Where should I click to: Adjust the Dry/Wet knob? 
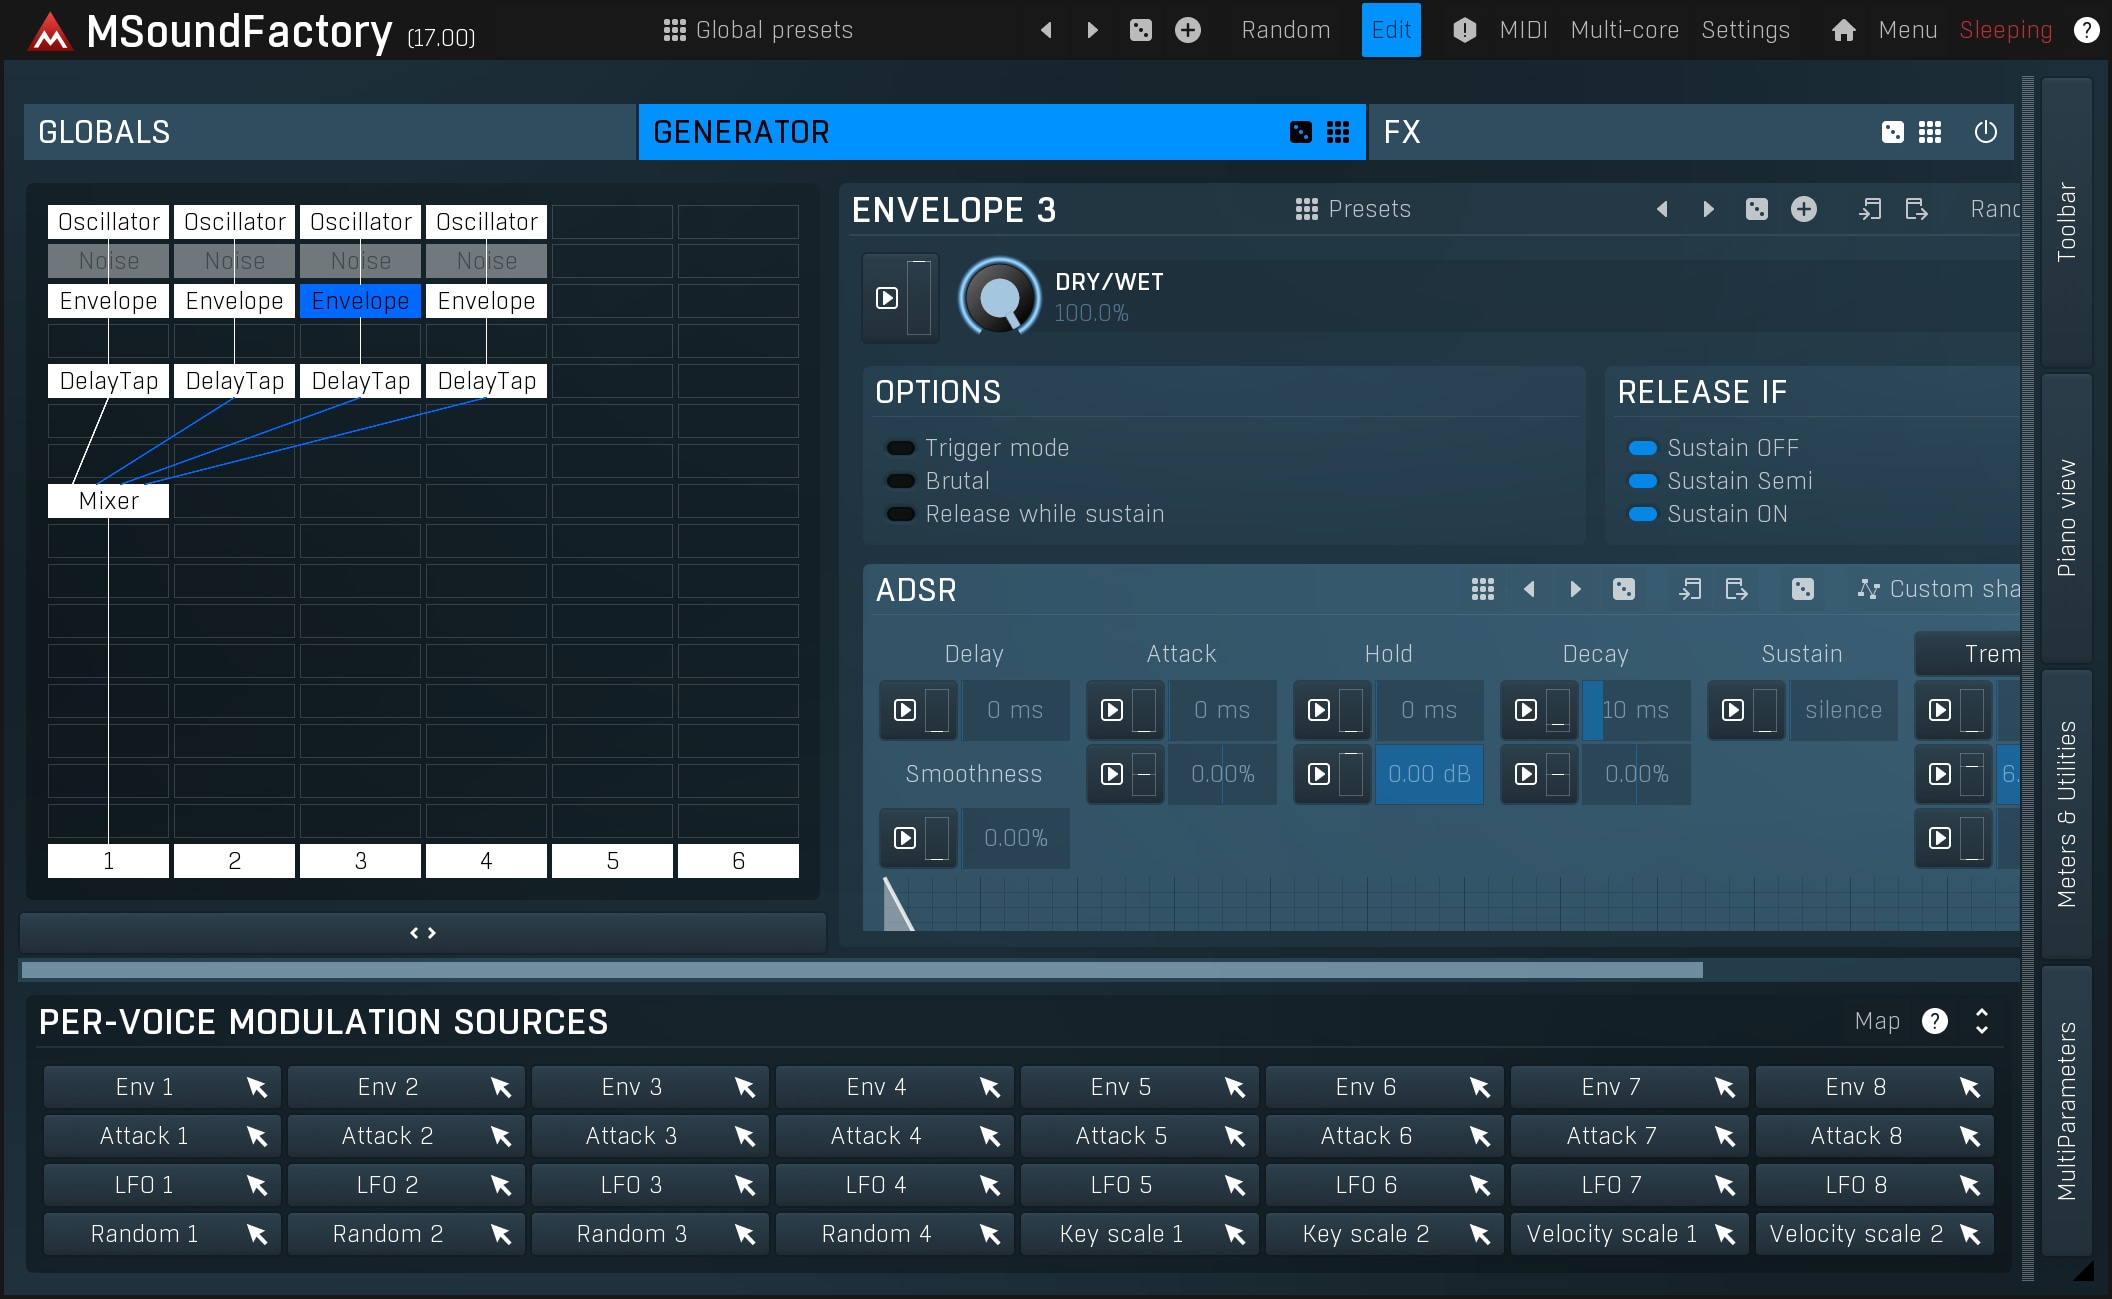999,298
